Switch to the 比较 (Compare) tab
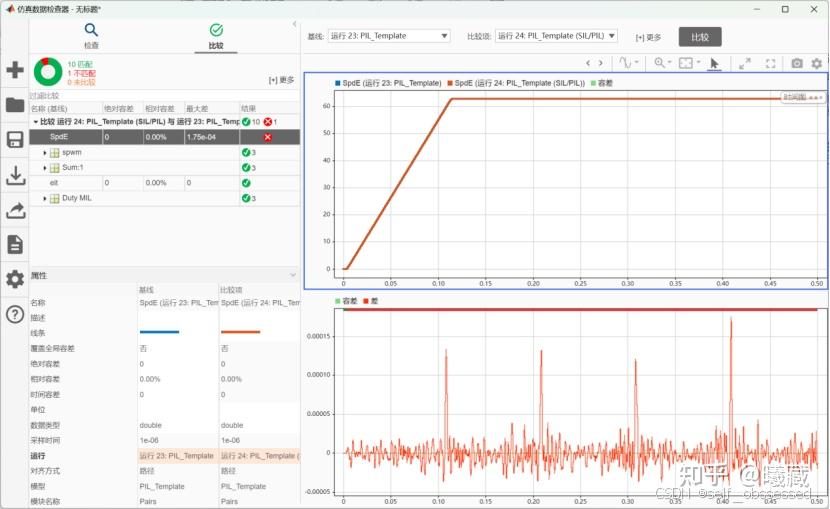 215,36
